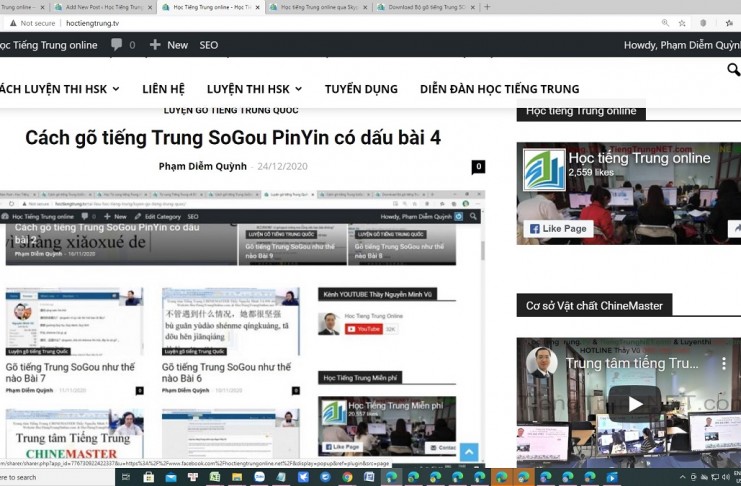Image resolution: width=741 pixels, height=486 pixels.
Task: Play the Trung tâm tiếng Trung video
Action: pos(635,403)
